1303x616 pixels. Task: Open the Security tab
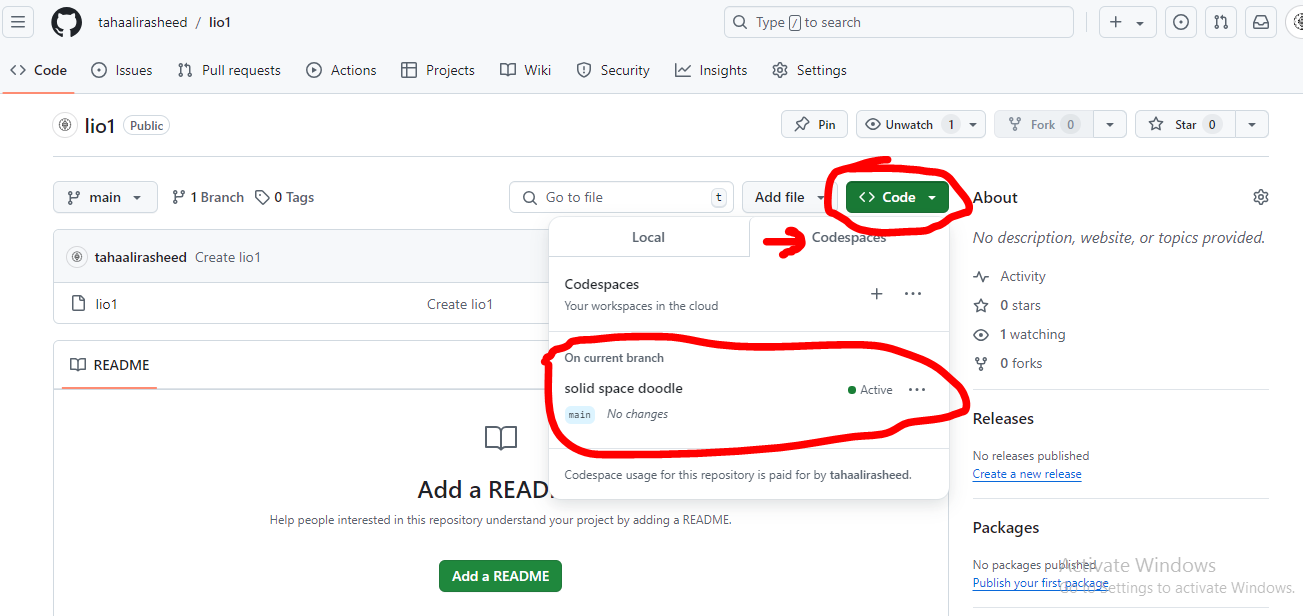pyautogui.click(x=613, y=70)
